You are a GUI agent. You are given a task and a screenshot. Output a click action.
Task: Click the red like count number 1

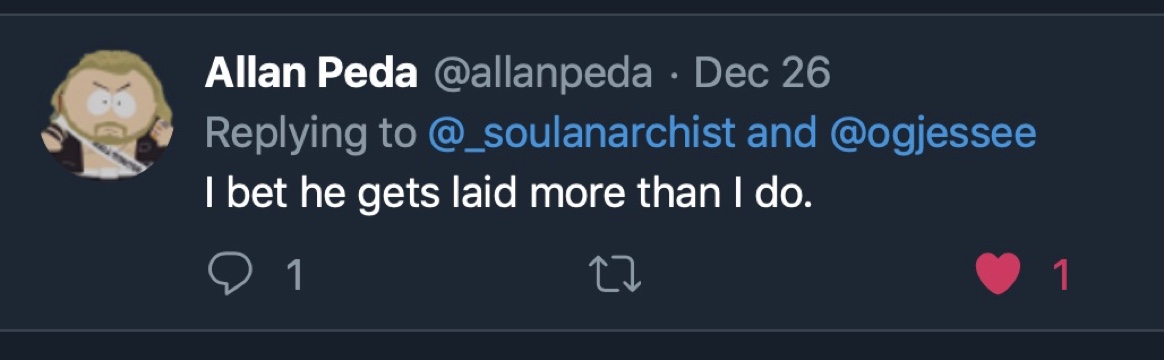pos(1061,275)
